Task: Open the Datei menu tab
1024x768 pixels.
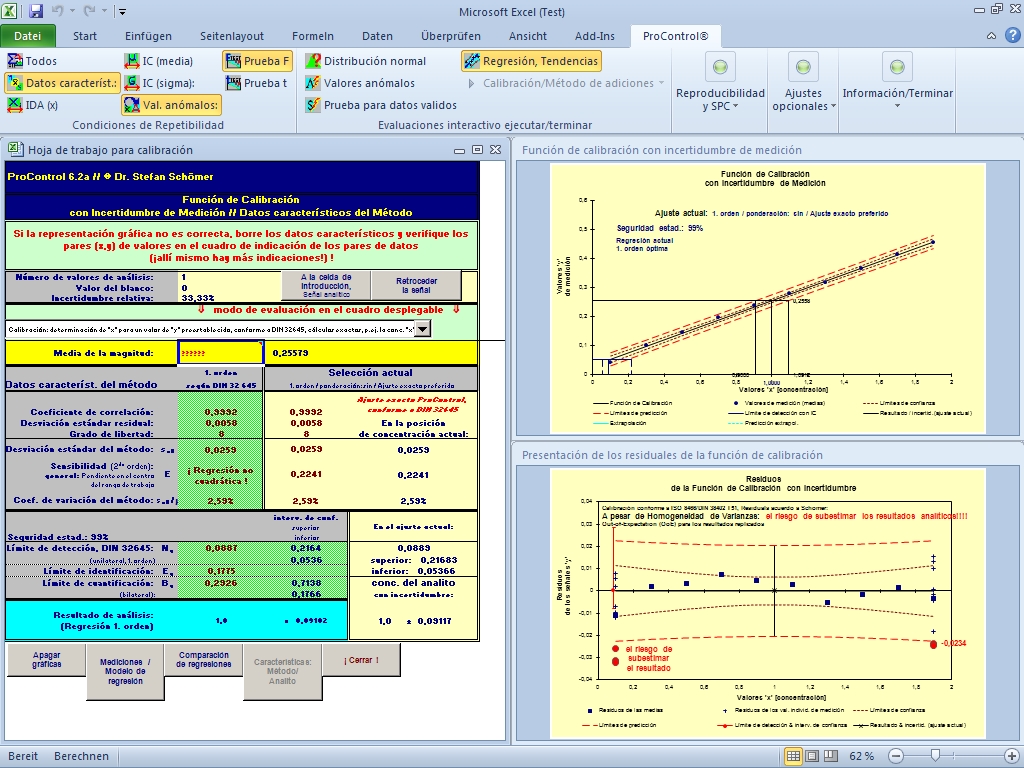Action: coord(28,36)
